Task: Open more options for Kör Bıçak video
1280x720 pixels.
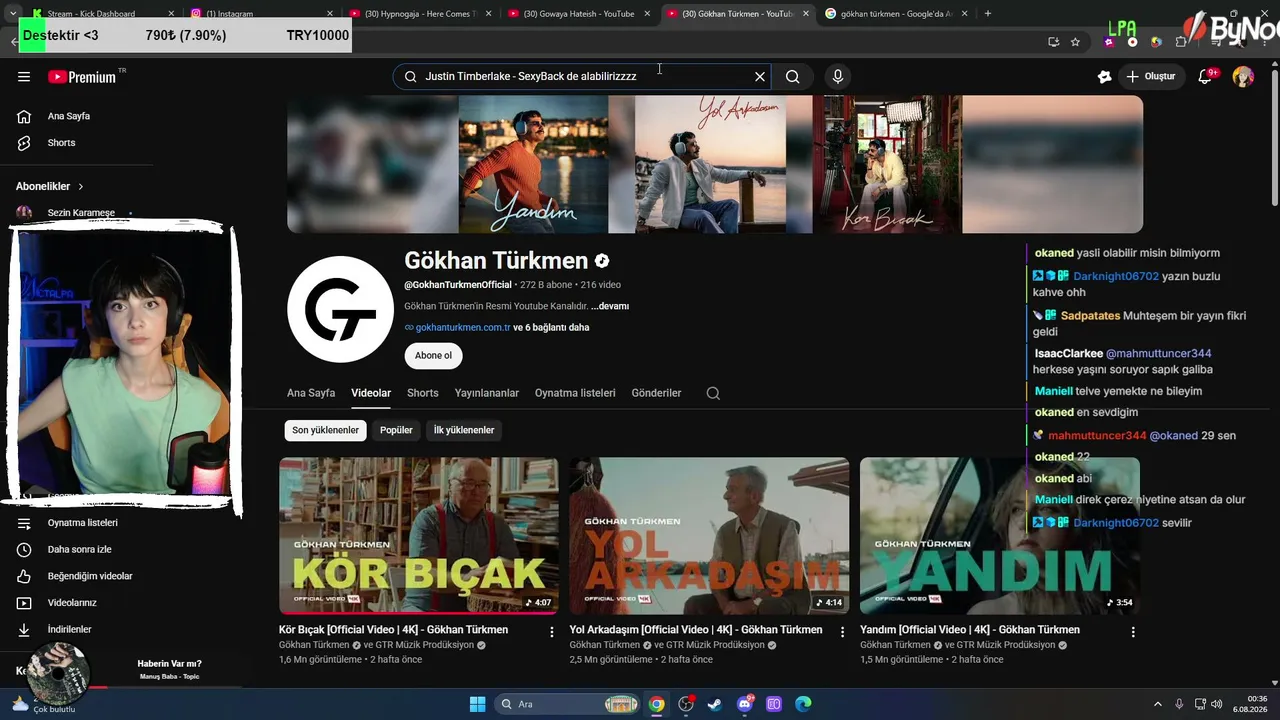Action: click(x=552, y=632)
